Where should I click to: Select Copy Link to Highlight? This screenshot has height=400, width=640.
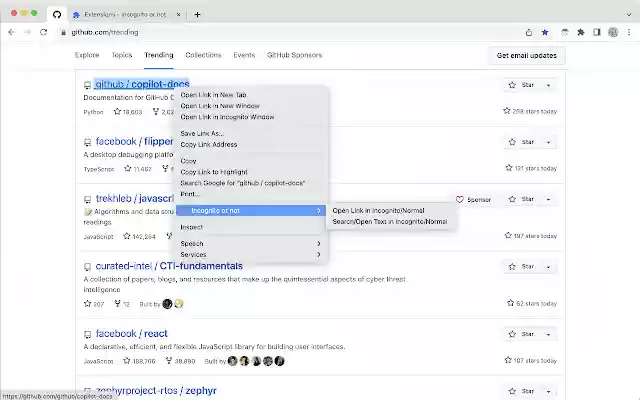[251, 172]
